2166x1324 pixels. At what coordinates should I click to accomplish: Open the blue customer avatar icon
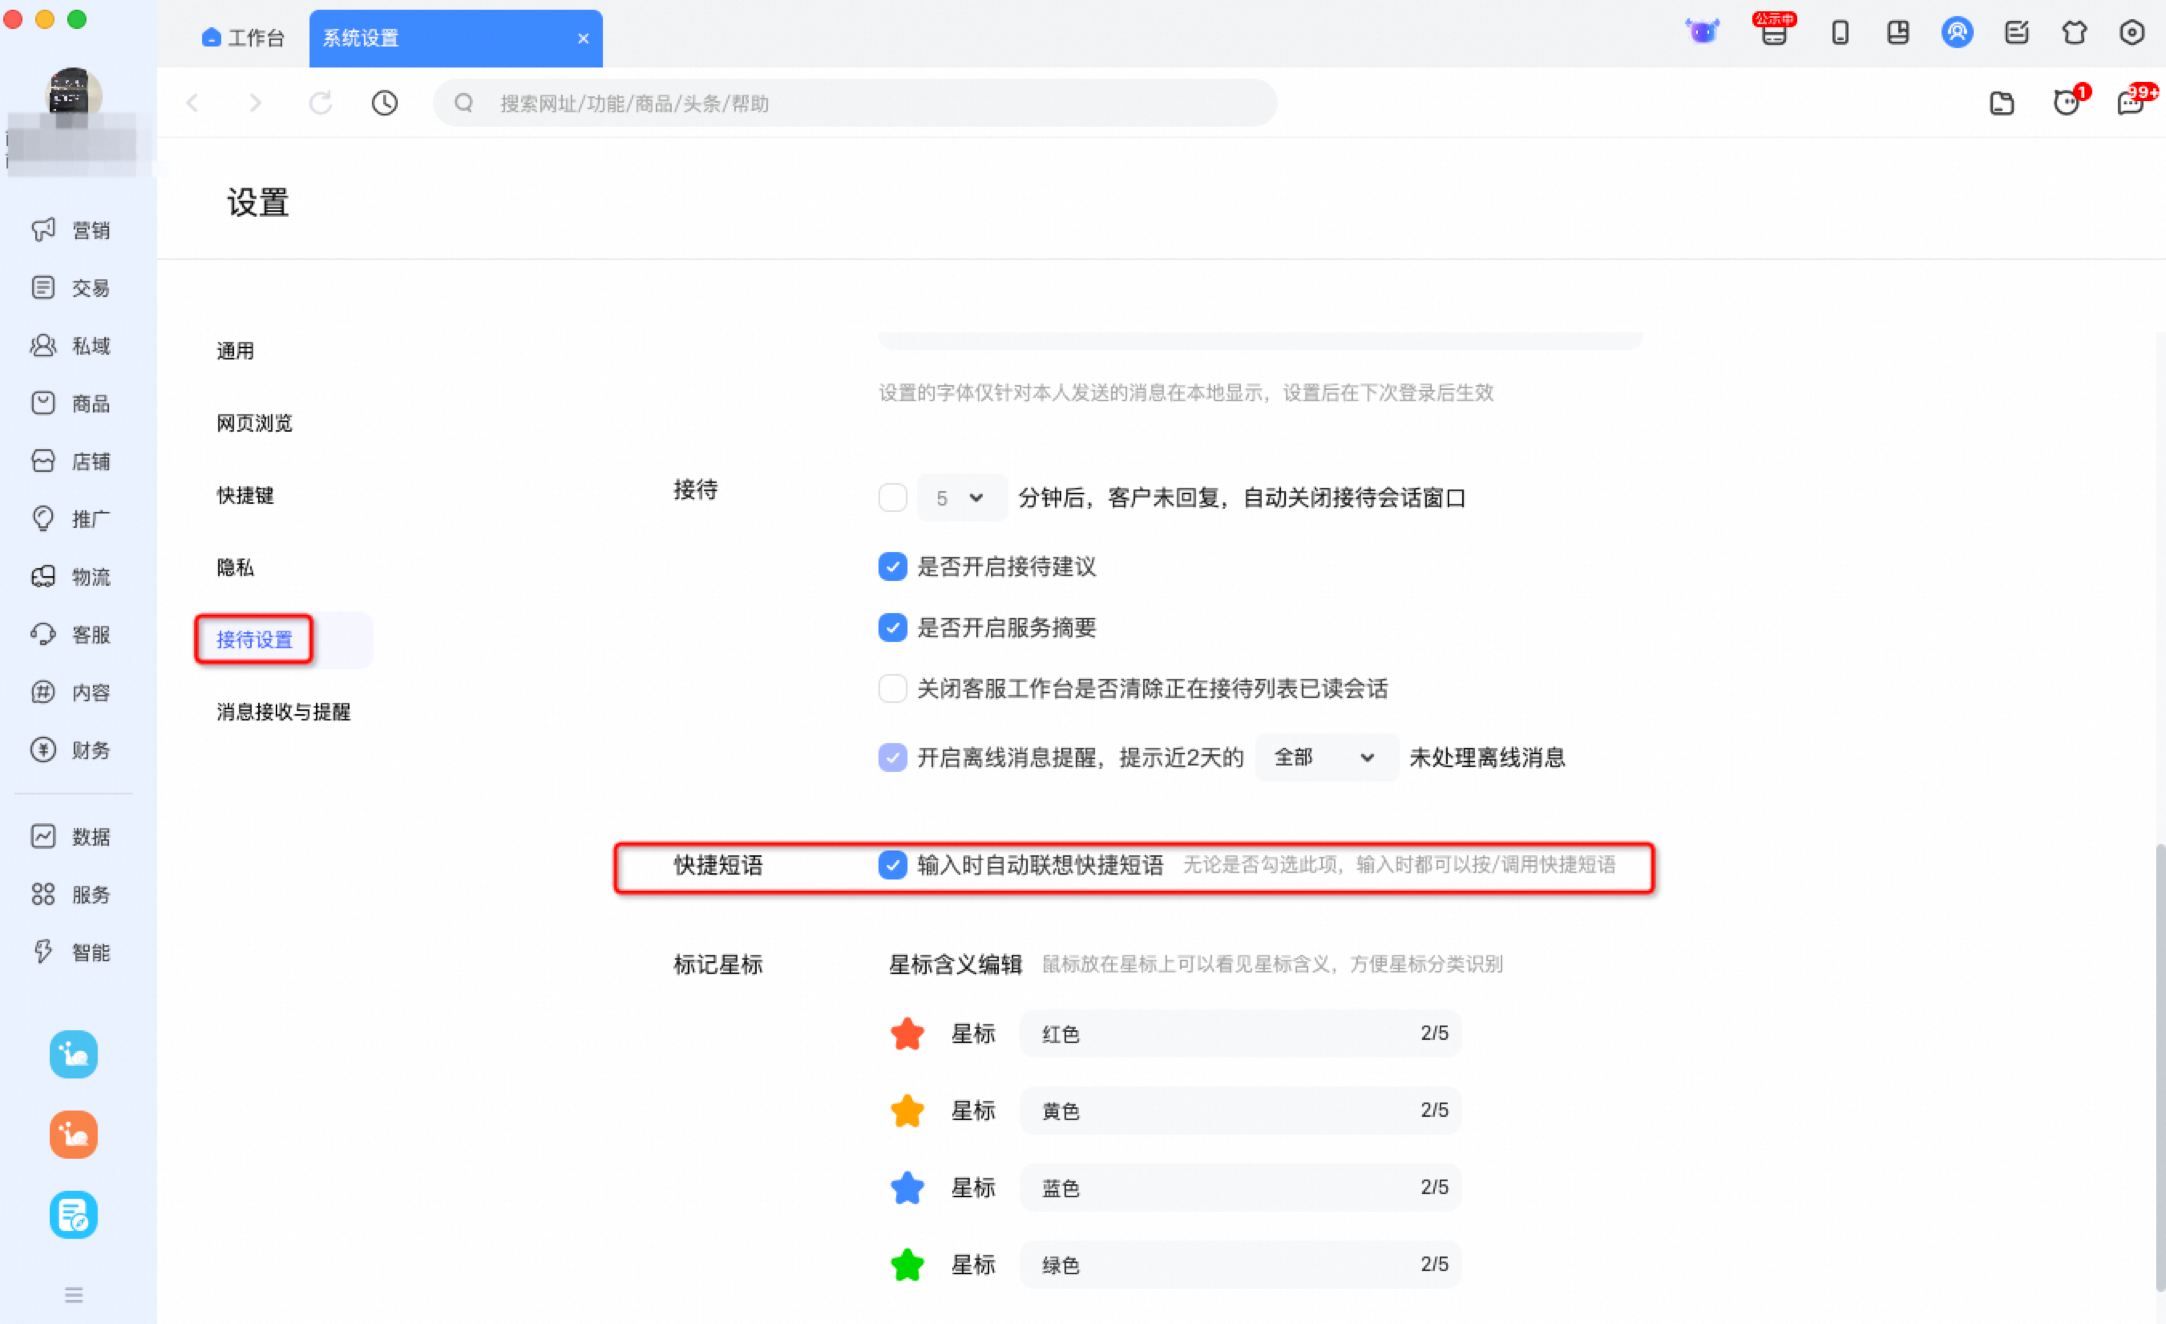(1957, 33)
